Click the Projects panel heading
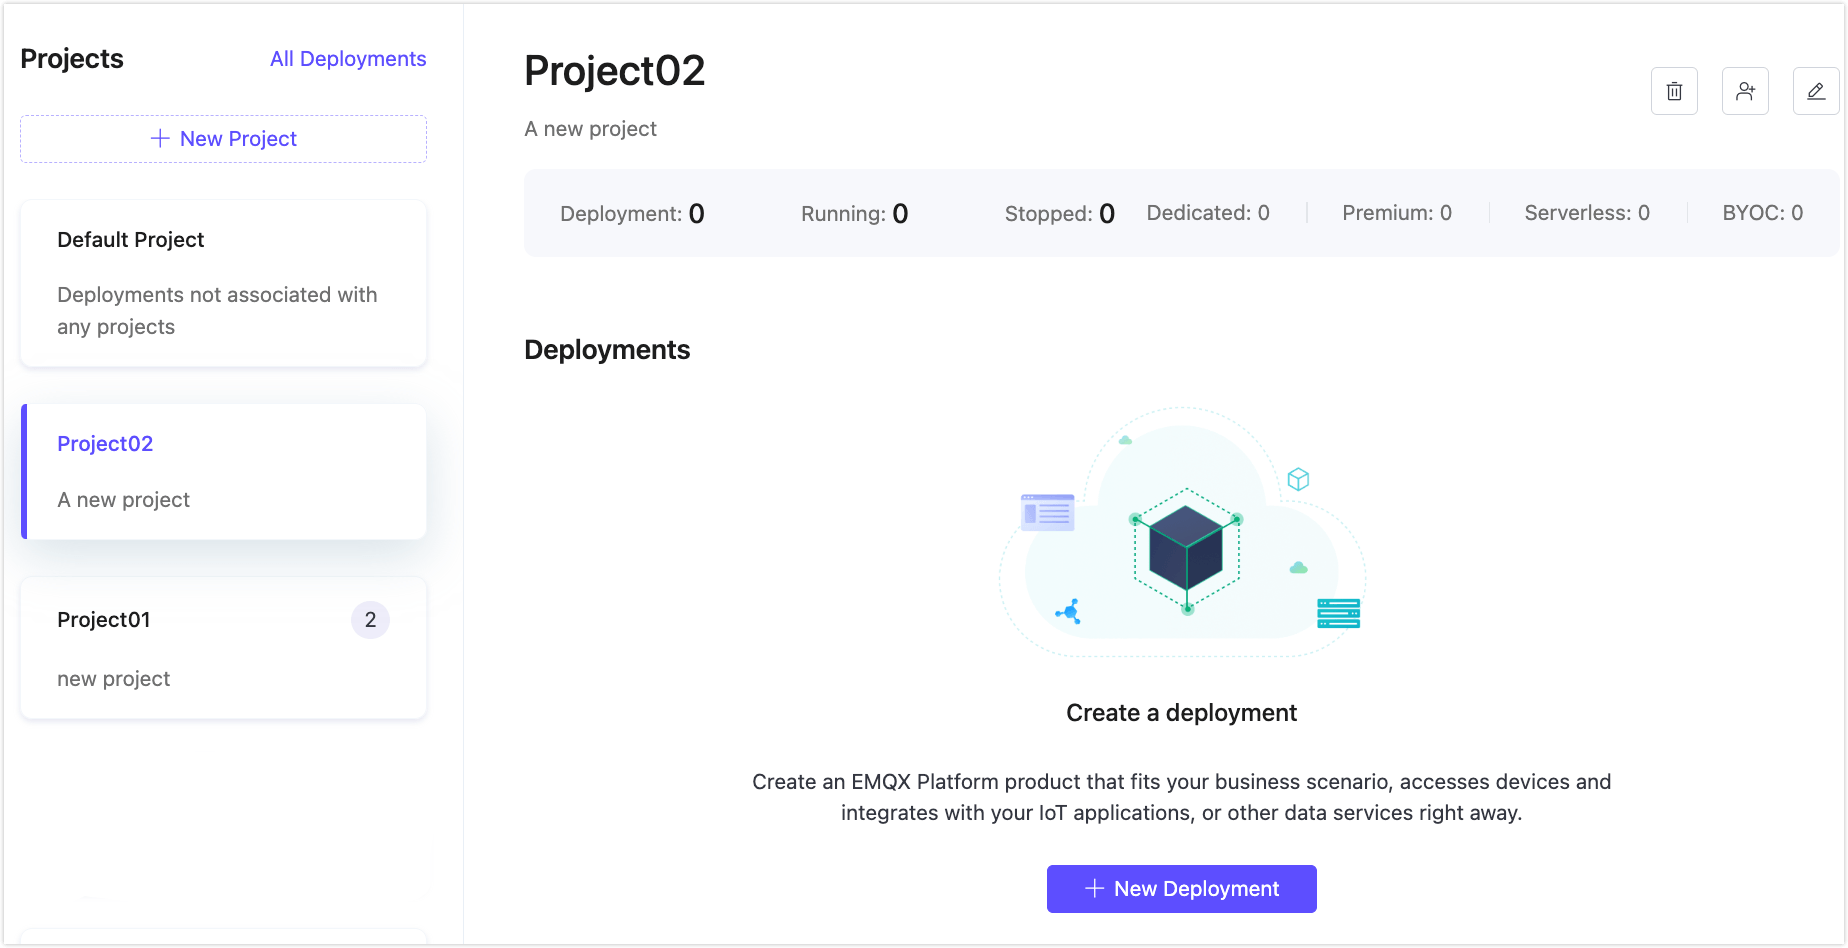Image resolution: width=1848 pixels, height=948 pixels. (x=71, y=58)
